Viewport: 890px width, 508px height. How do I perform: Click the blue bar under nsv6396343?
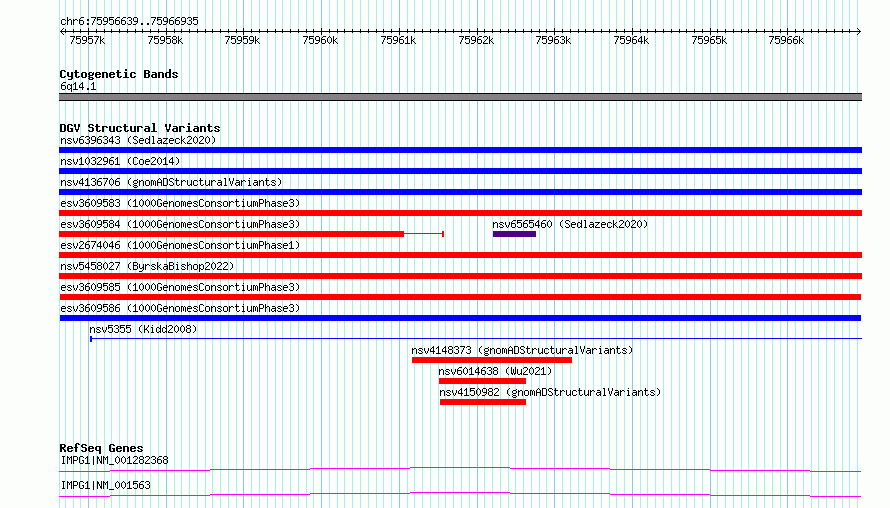tap(460, 150)
